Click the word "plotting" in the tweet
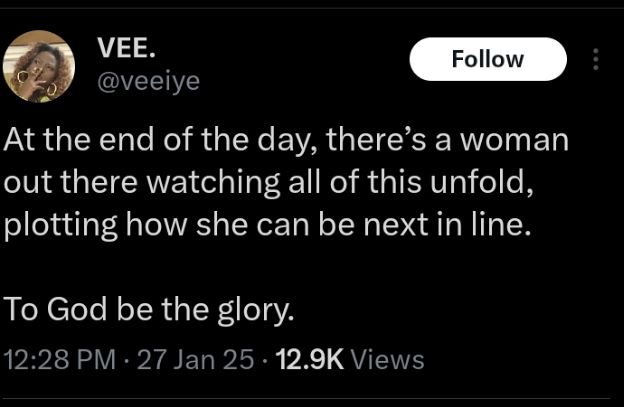 pos(61,224)
